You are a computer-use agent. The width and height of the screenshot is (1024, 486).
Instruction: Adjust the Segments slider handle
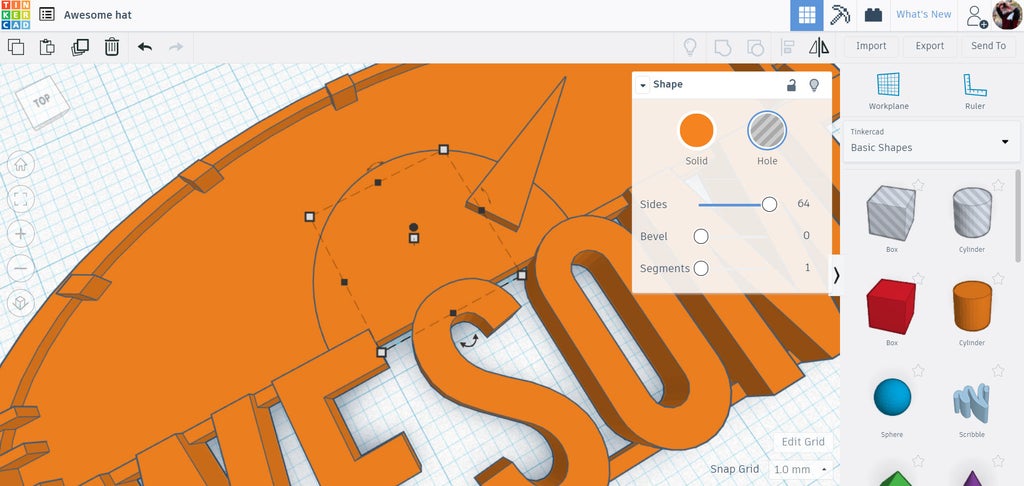(x=701, y=268)
